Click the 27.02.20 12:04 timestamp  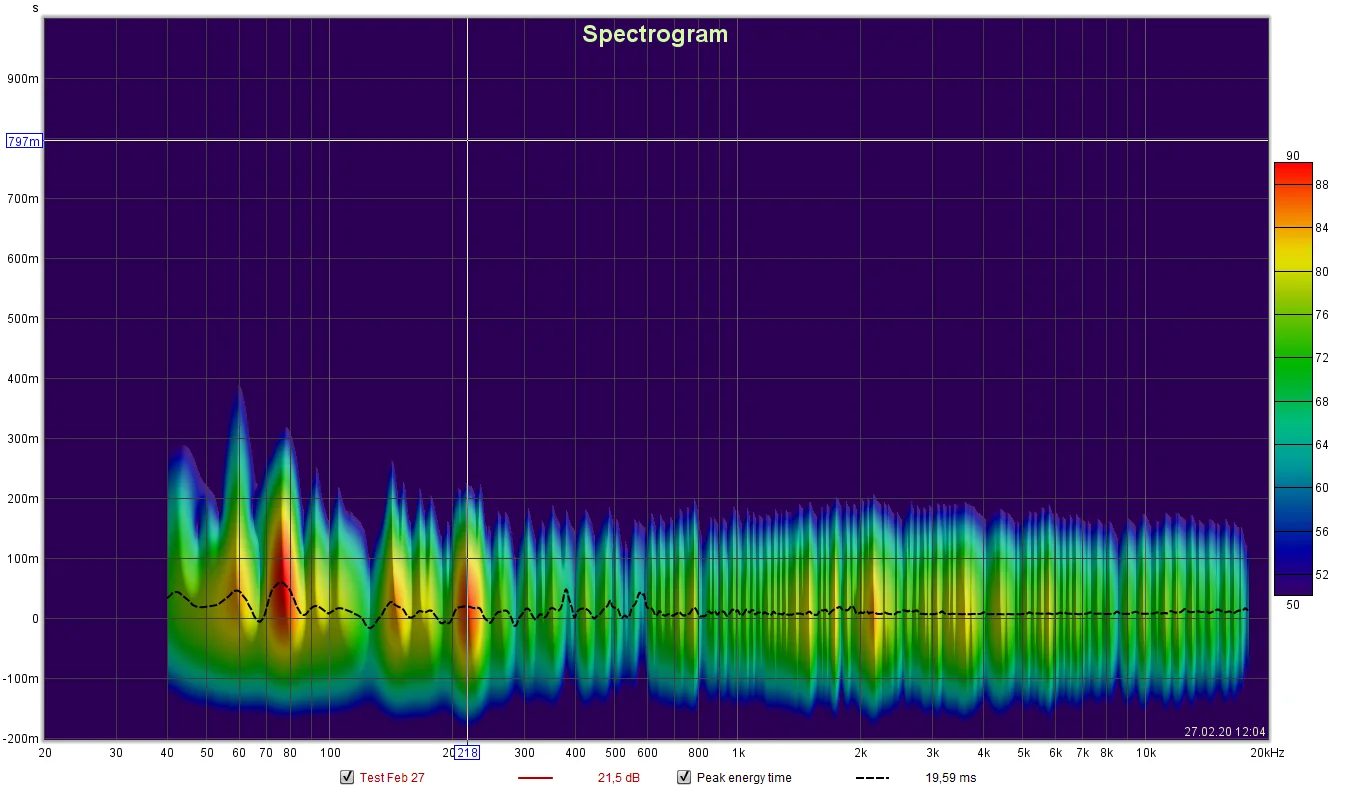1225,732
